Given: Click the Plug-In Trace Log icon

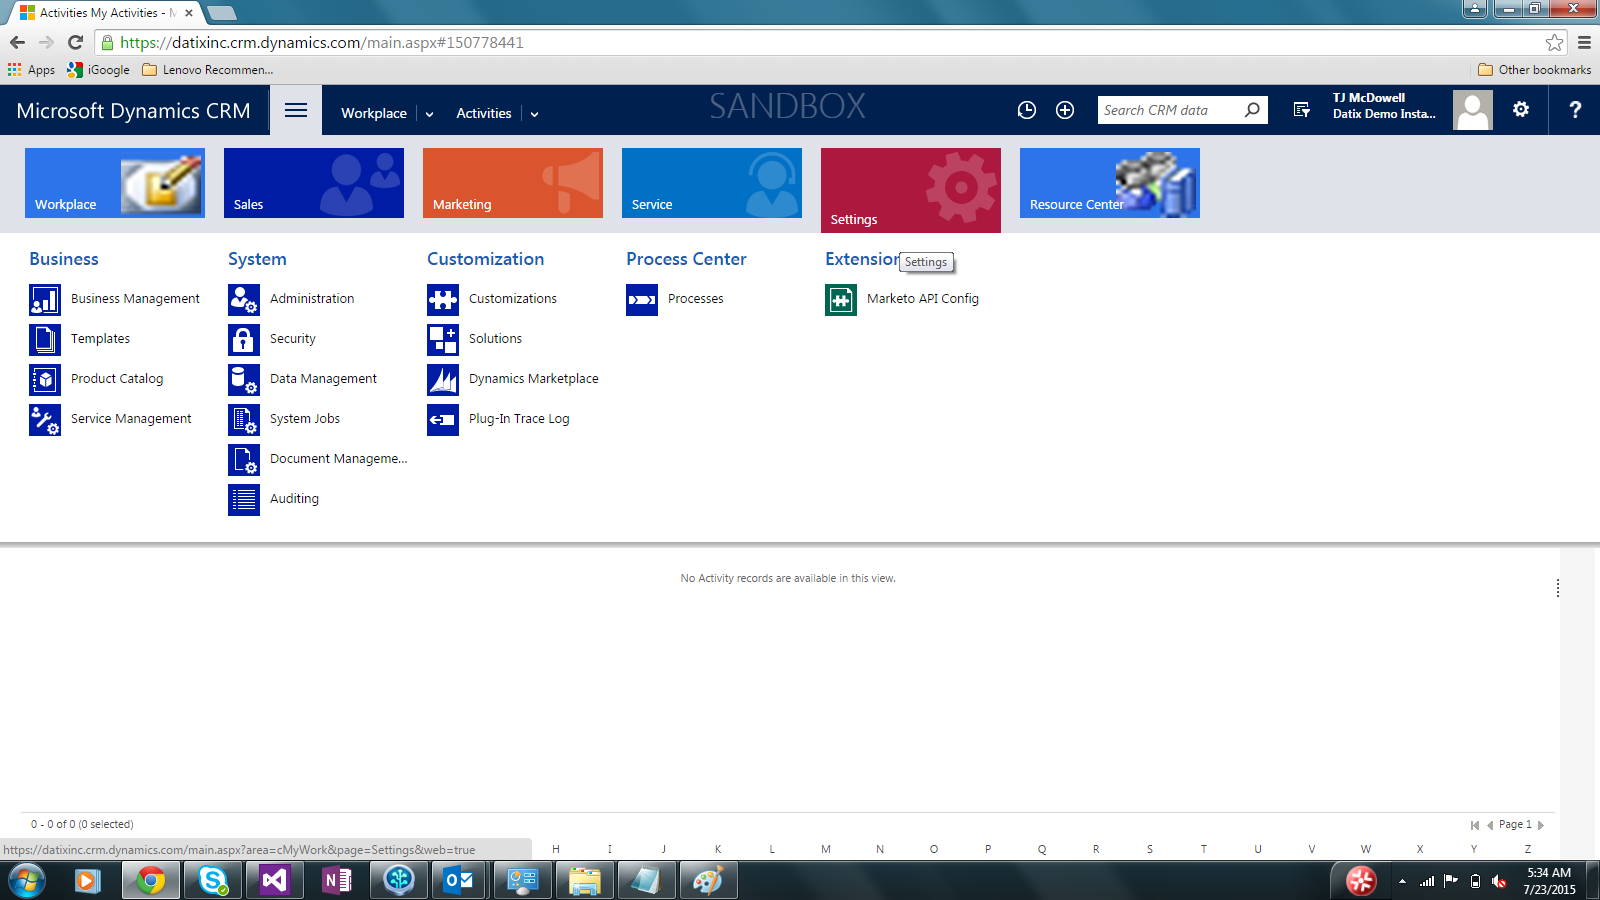Looking at the screenshot, I should click(443, 419).
